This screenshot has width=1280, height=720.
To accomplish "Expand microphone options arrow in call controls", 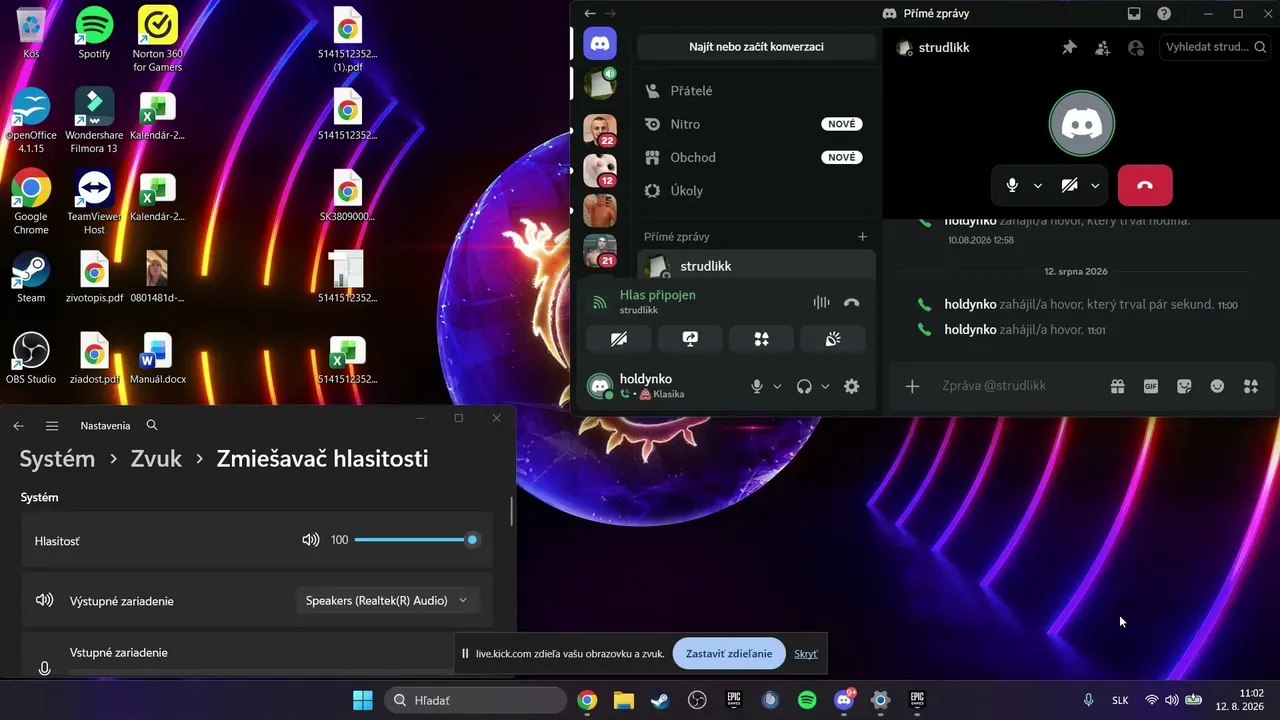I will [x=1038, y=186].
